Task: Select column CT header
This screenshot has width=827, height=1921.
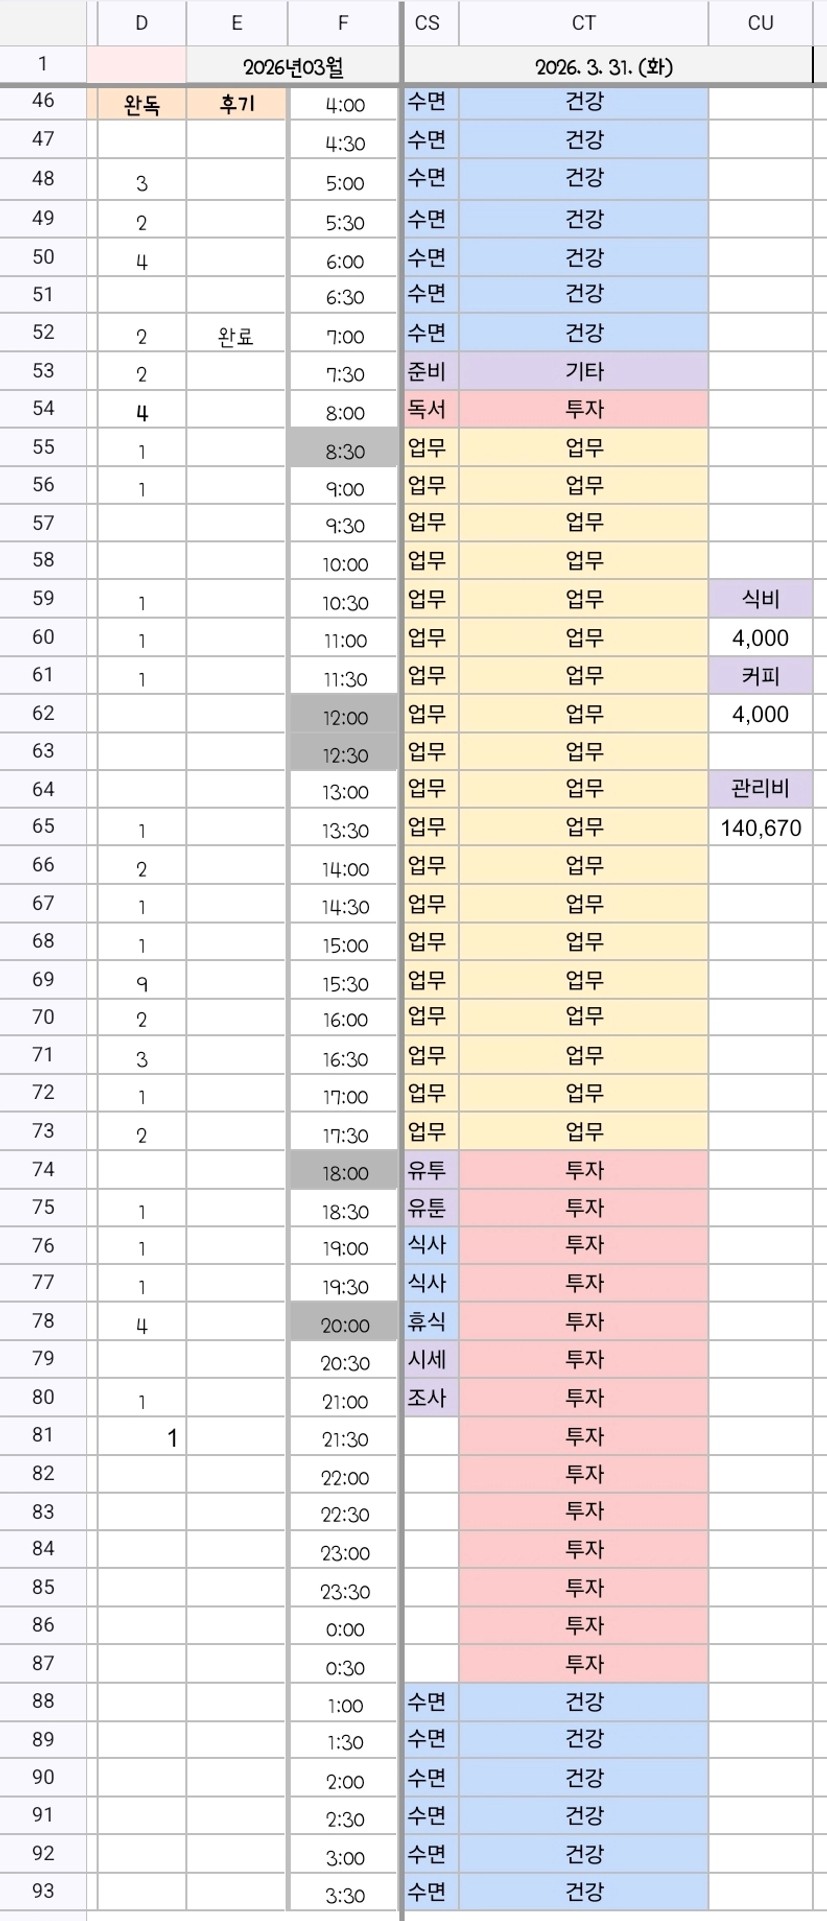Action: (x=584, y=23)
